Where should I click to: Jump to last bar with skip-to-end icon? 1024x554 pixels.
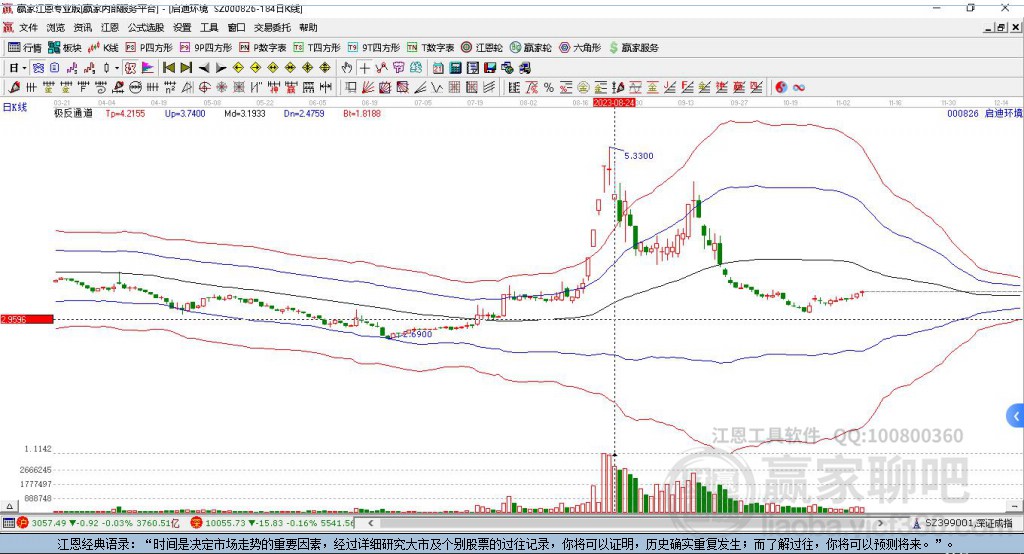pyautogui.click(x=186, y=68)
